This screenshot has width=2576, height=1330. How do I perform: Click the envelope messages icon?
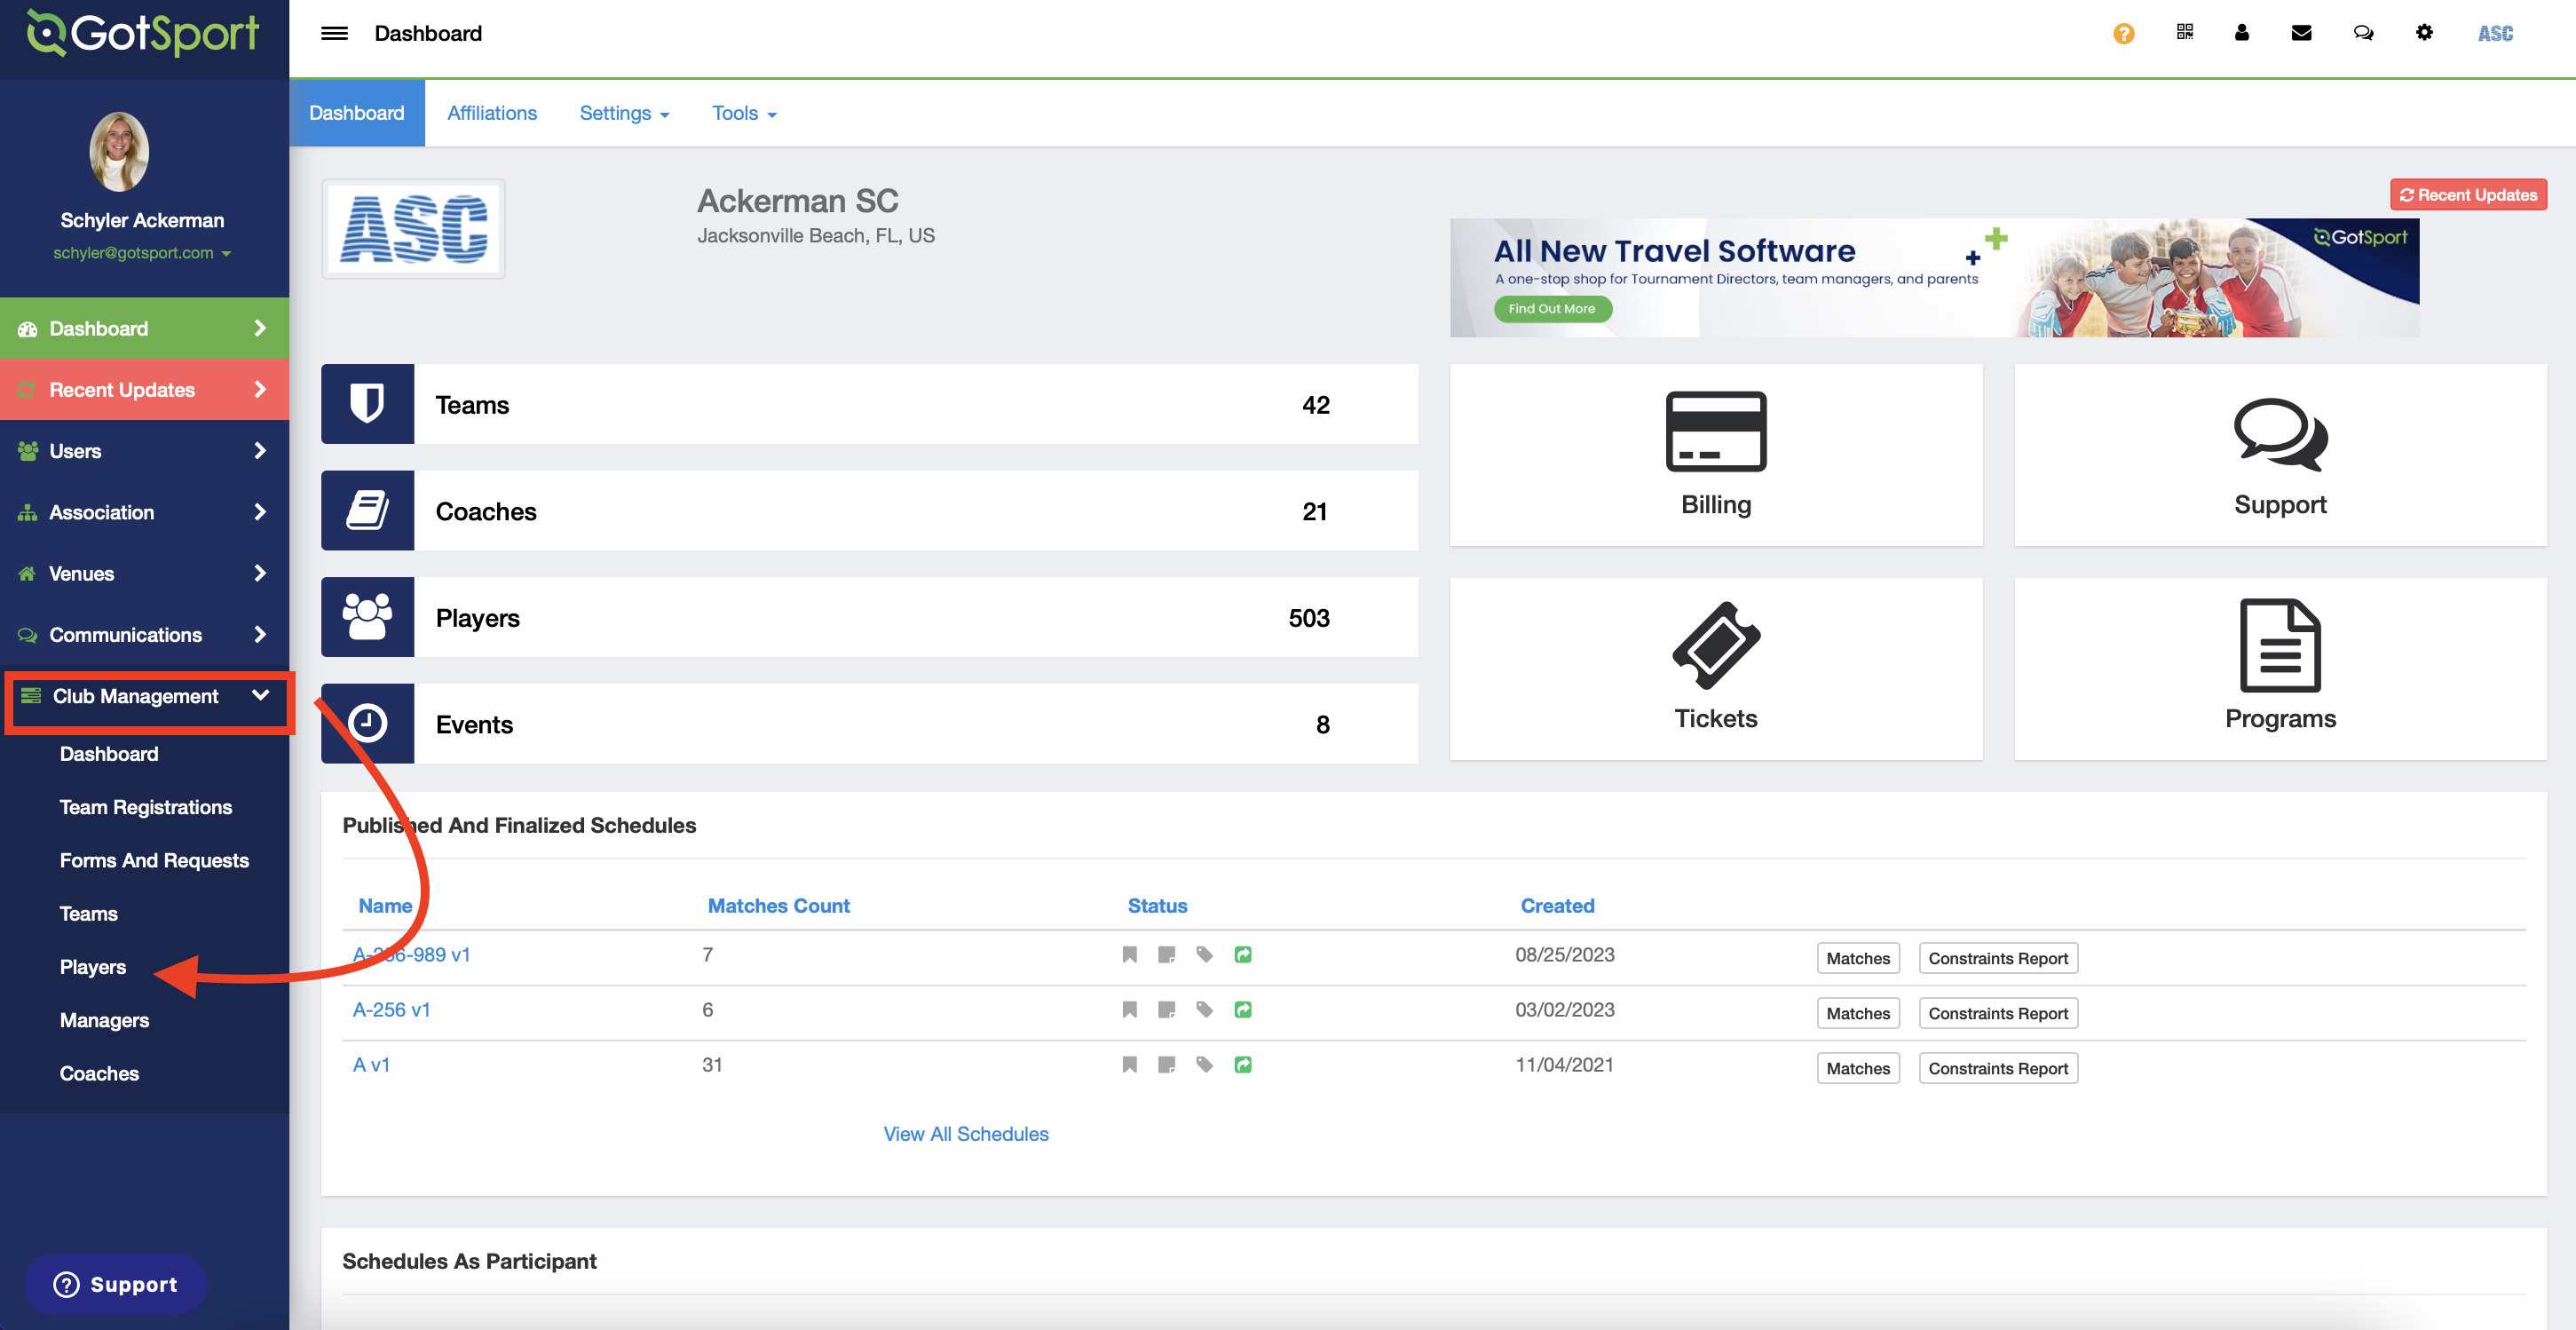coord(2301,33)
